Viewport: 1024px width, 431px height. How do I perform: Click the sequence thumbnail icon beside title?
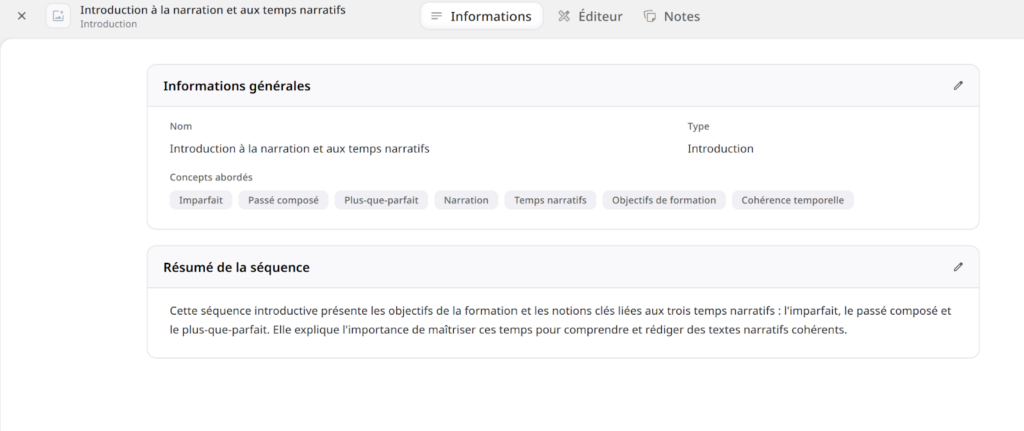click(59, 16)
